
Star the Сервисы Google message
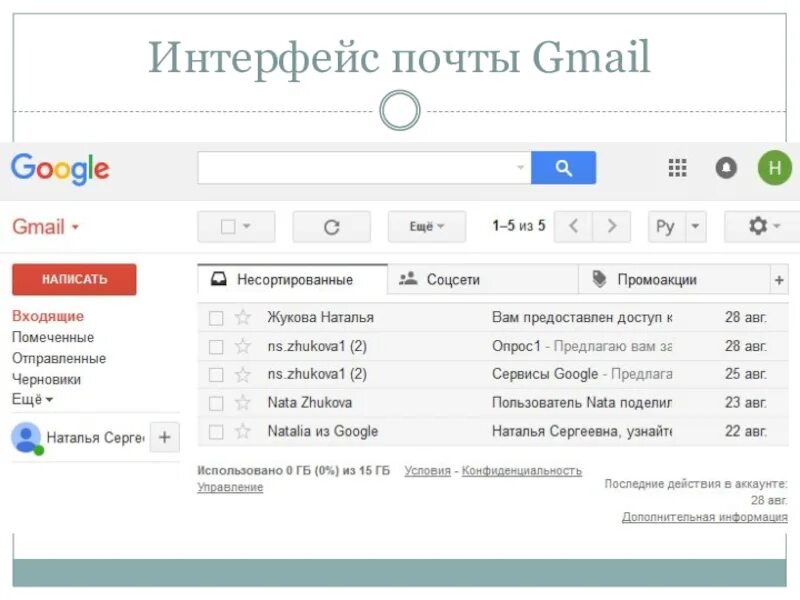point(243,374)
